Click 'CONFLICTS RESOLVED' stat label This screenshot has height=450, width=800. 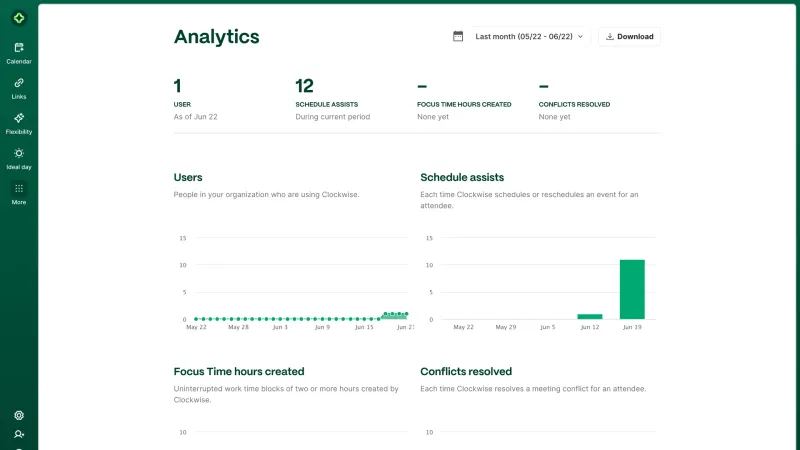[574, 105]
